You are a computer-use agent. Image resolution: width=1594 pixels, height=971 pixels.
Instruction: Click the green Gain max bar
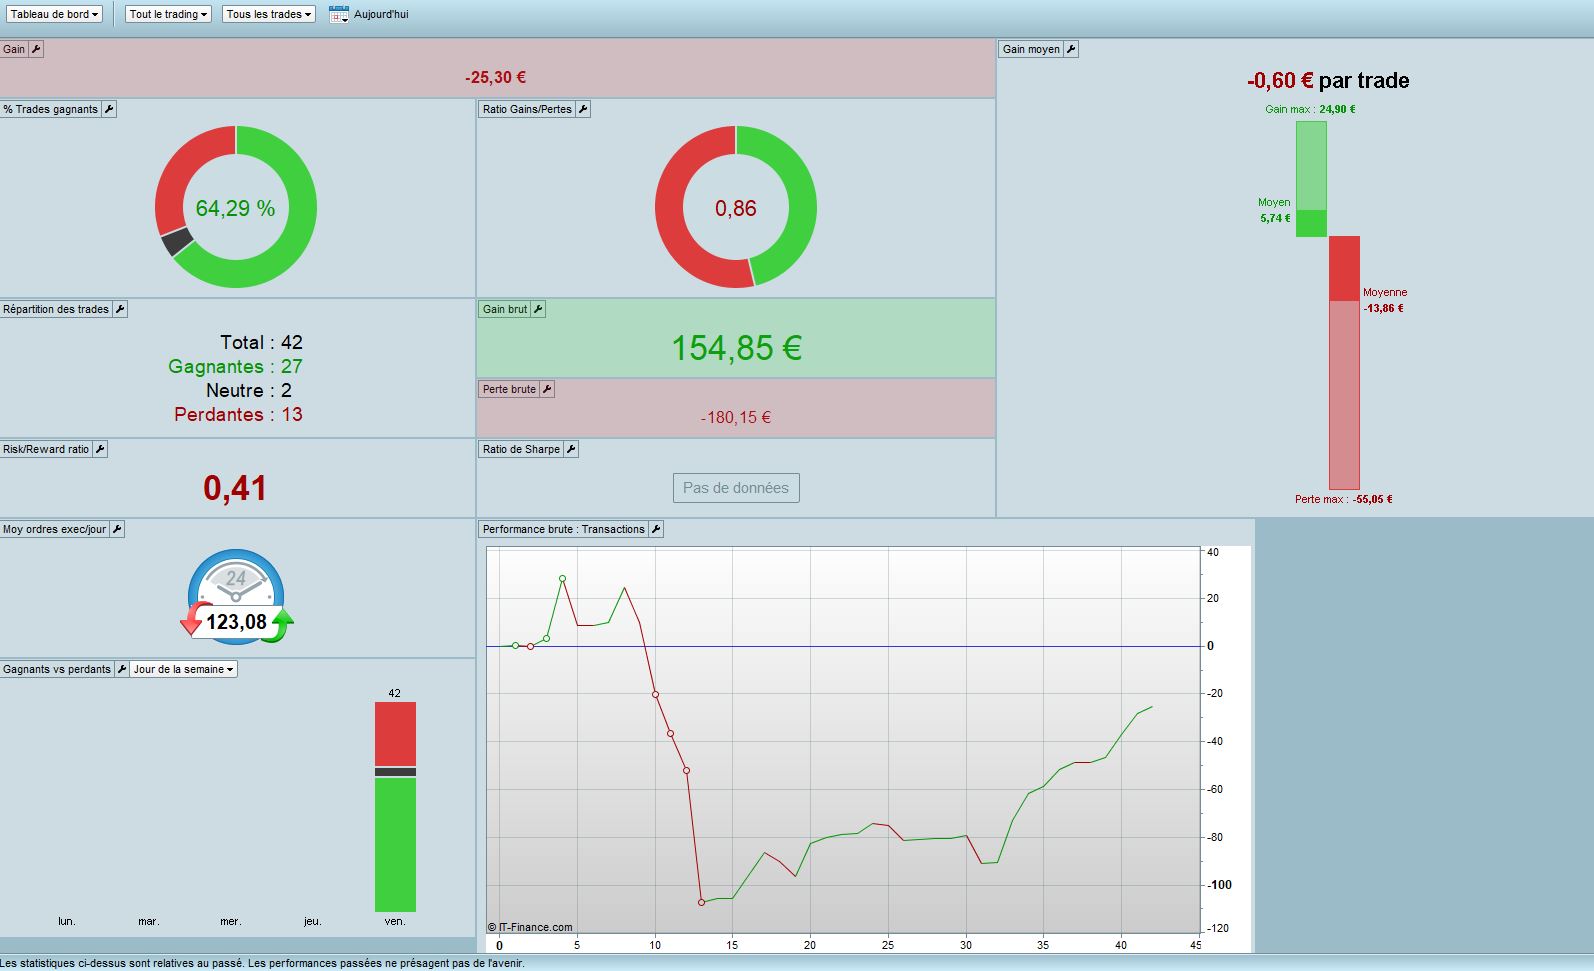(1311, 179)
